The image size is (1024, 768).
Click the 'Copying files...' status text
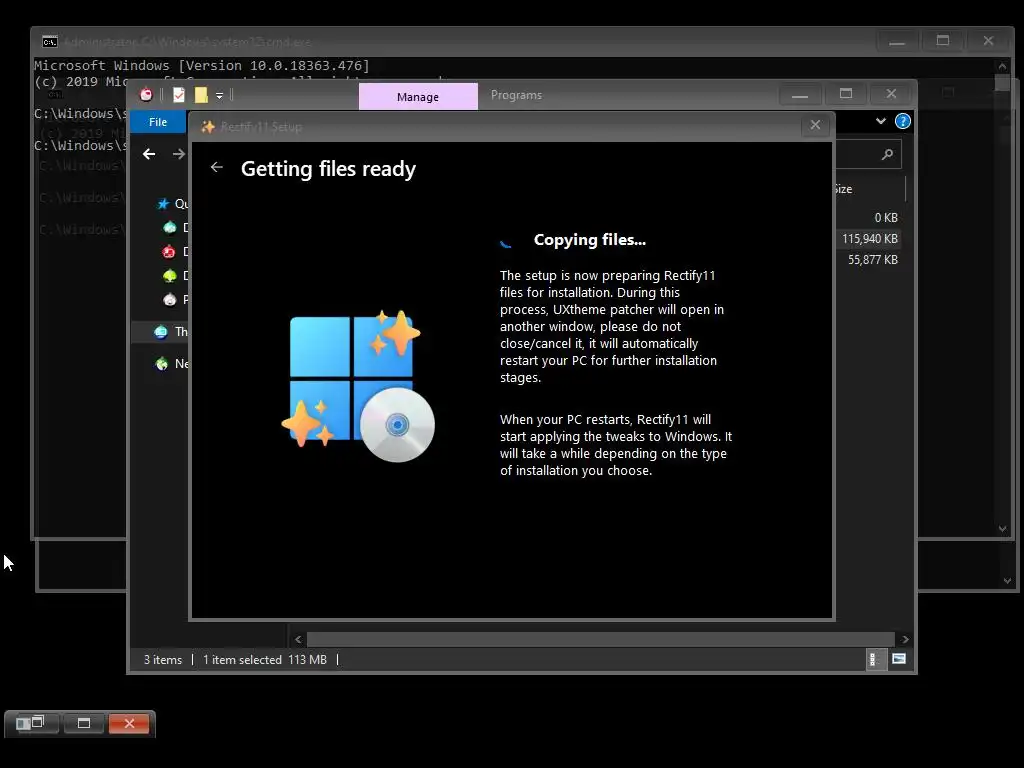tap(590, 240)
